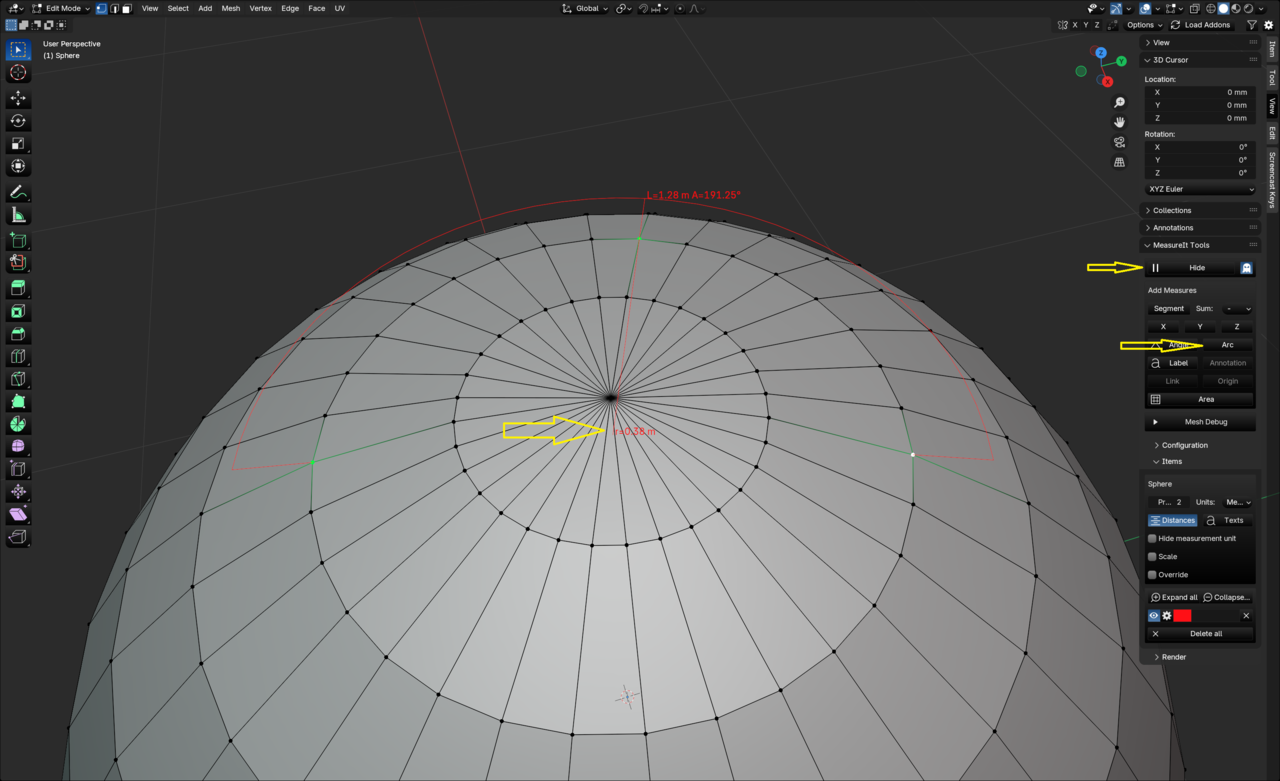Check Hide measurement unit
Viewport: 1280px width, 781px height.
click(1152, 538)
